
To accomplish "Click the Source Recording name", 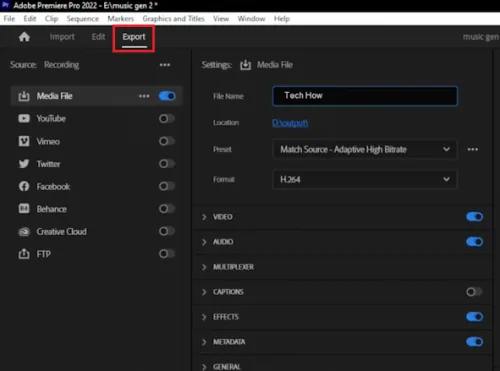I will 62,65.
